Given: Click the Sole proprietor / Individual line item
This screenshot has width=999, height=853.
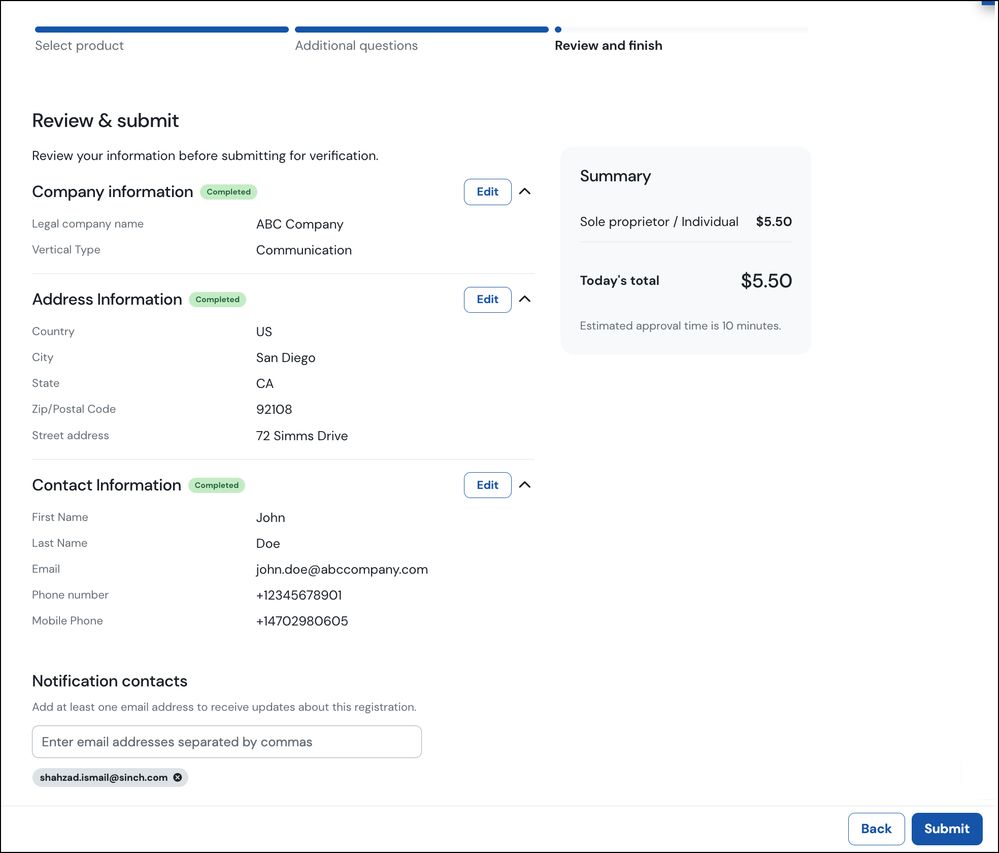Looking at the screenshot, I should click(686, 222).
